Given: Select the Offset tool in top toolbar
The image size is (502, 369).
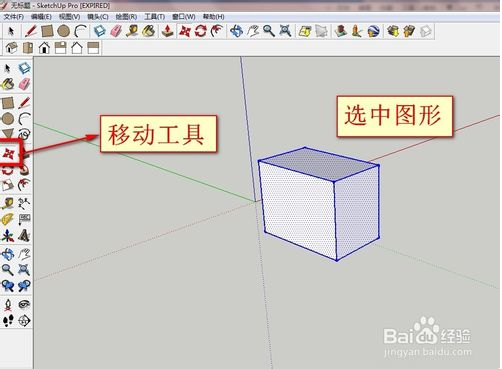Looking at the screenshot, I should (x=217, y=31).
